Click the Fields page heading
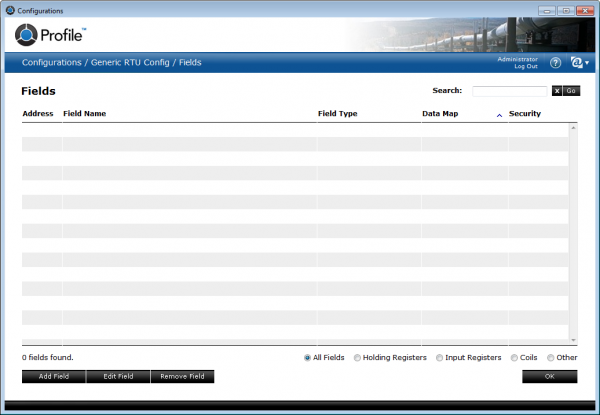The image size is (600, 415). [x=38, y=91]
